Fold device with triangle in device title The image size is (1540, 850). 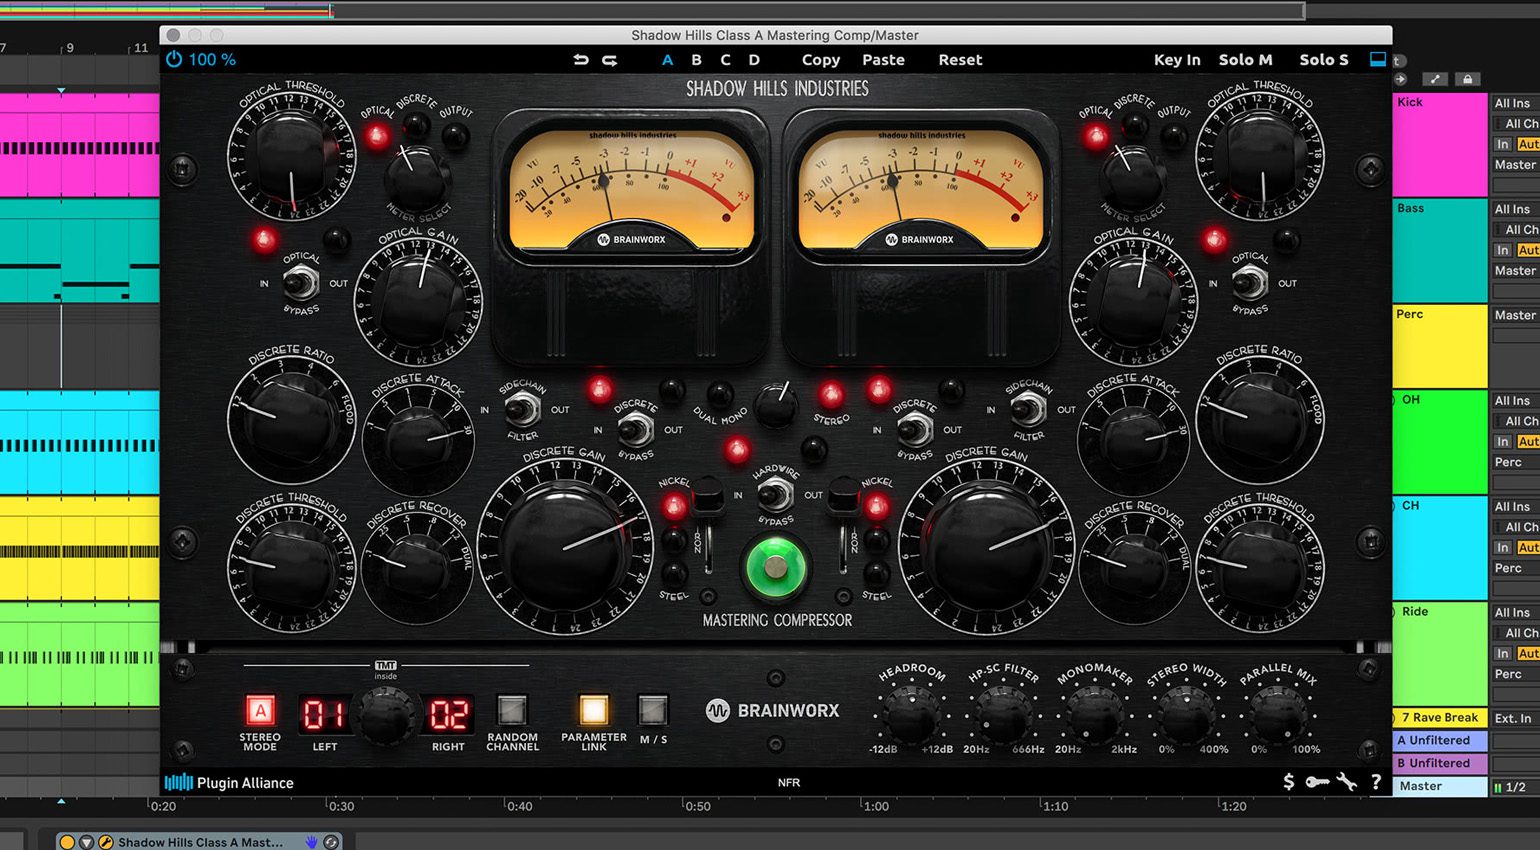(87, 842)
